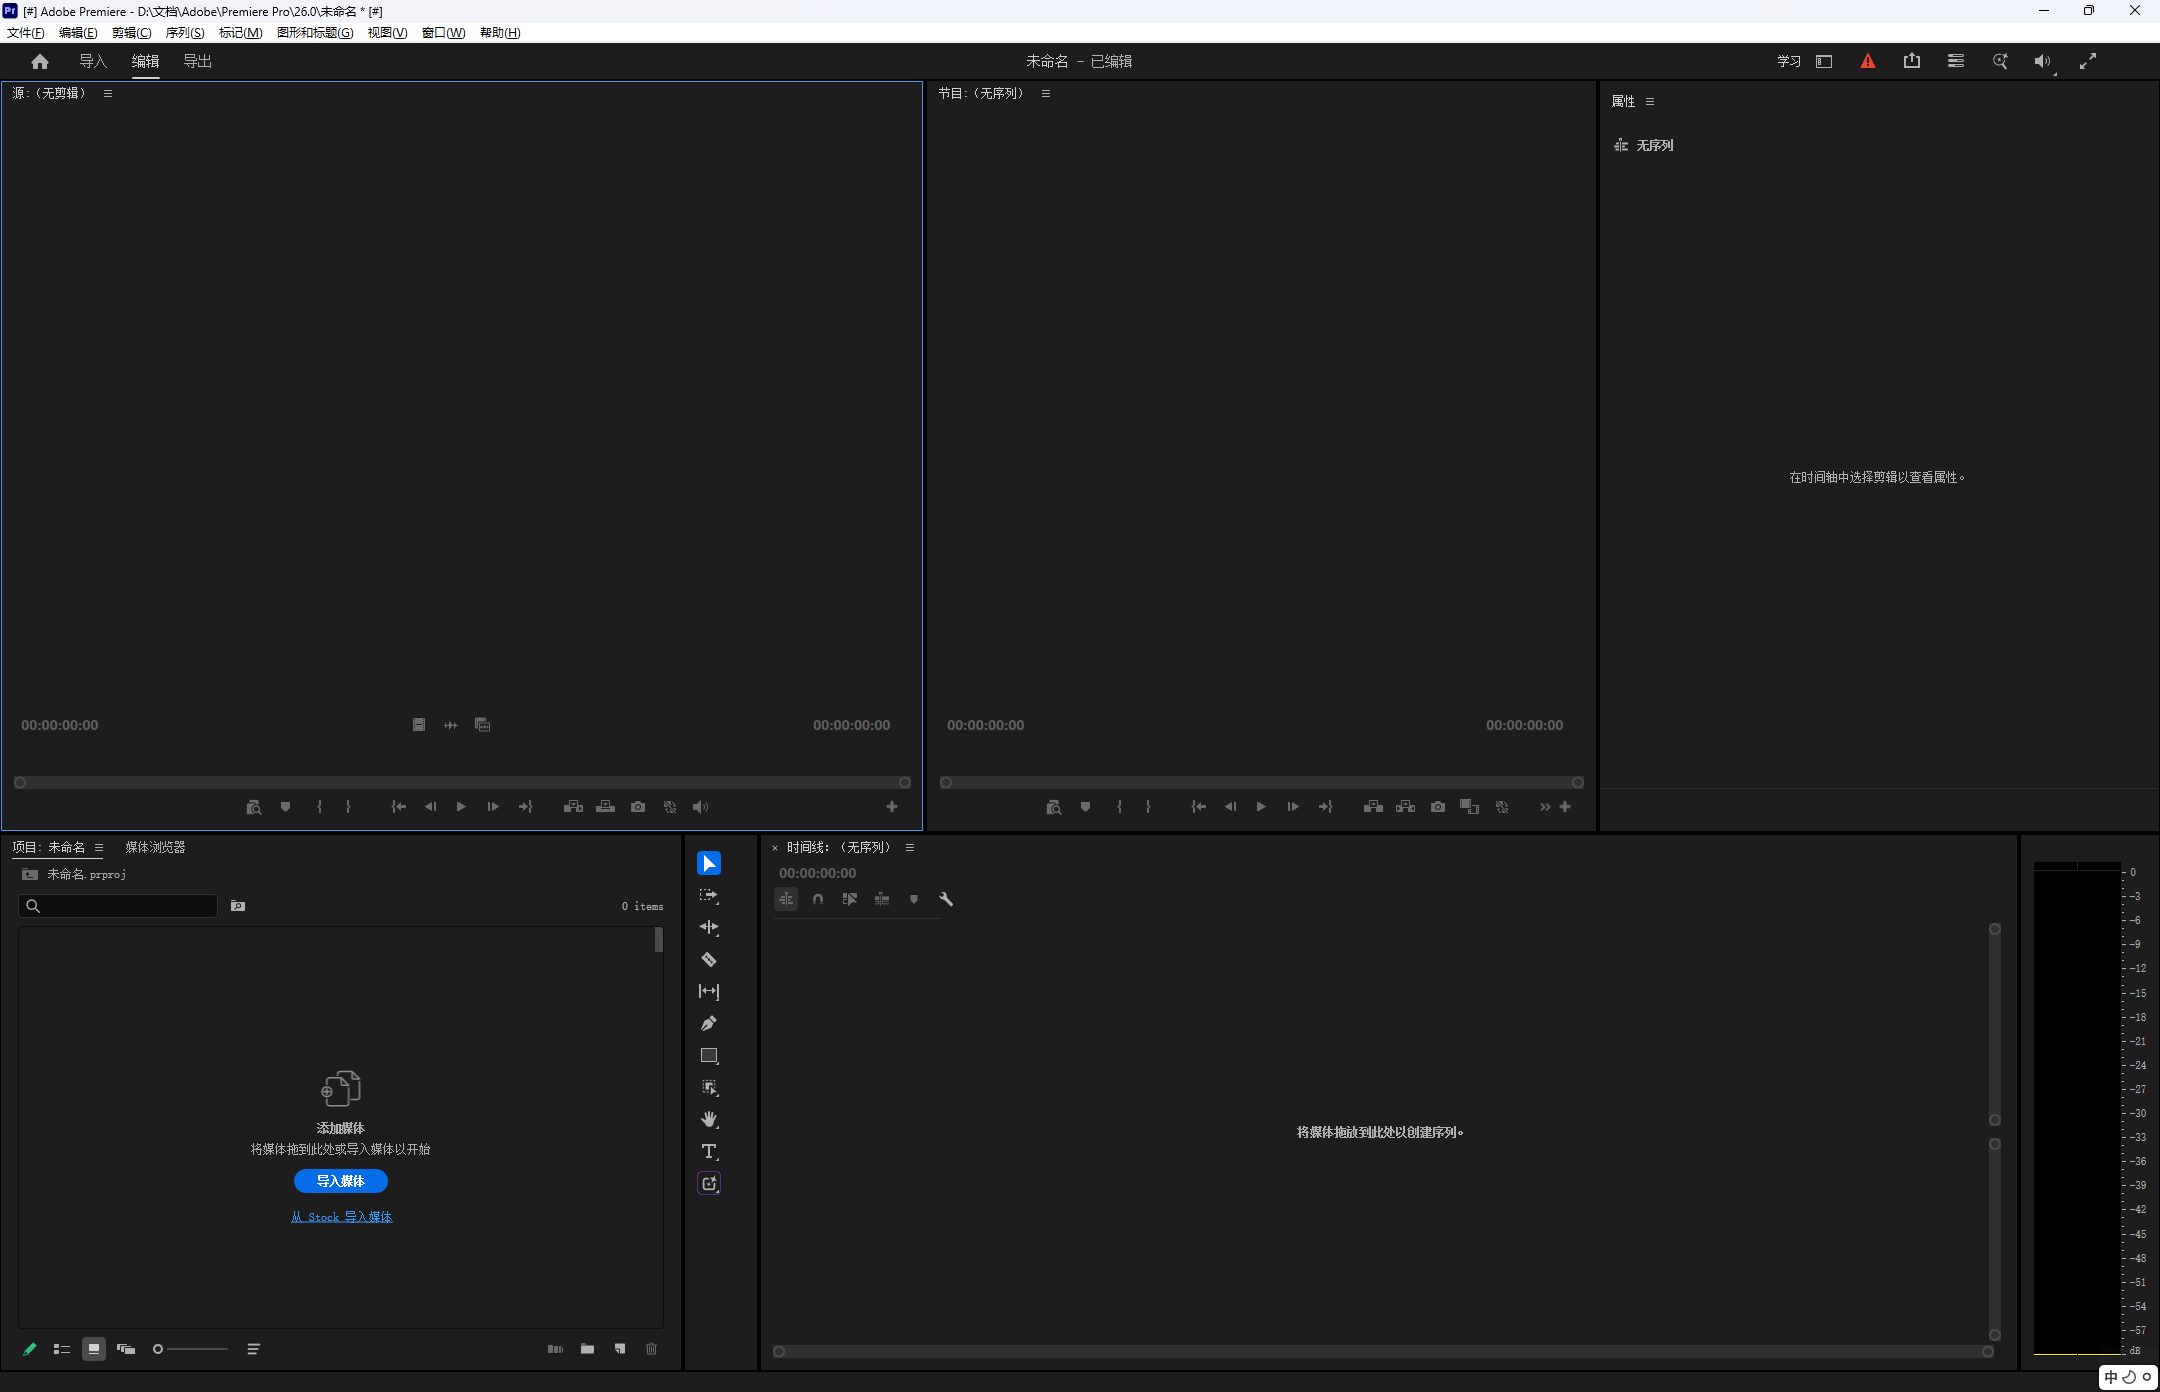Select the Hand tool
The width and height of the screenshot is (2160, 1392).
[709, 1120]
